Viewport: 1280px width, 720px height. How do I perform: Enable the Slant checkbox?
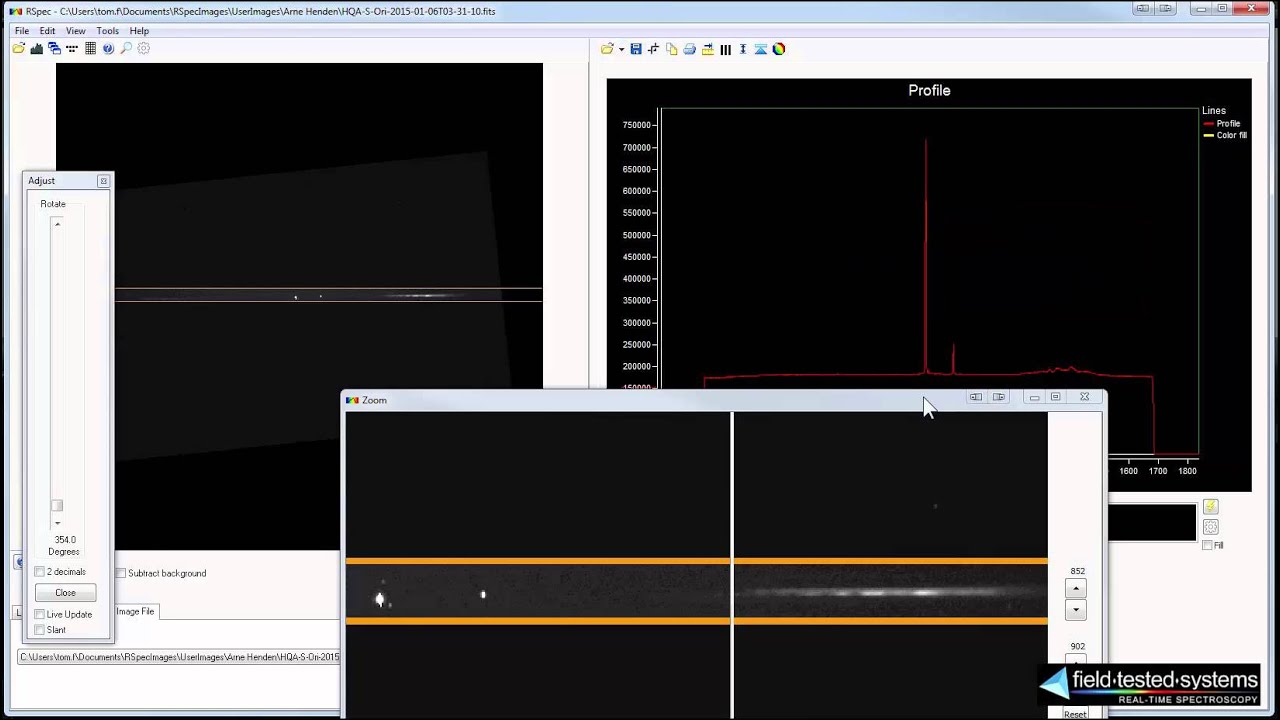coord(40,630)
